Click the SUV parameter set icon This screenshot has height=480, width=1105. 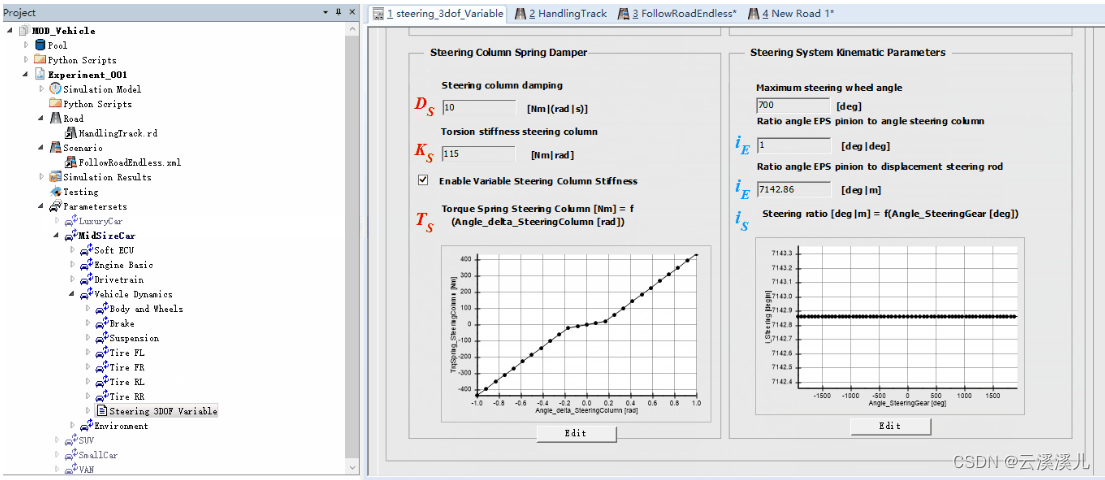pos(71,441)
